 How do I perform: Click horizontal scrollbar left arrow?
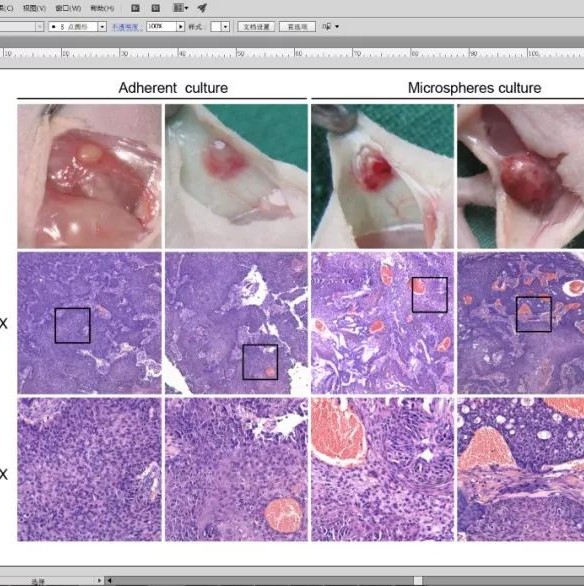(x=109, y=580)
